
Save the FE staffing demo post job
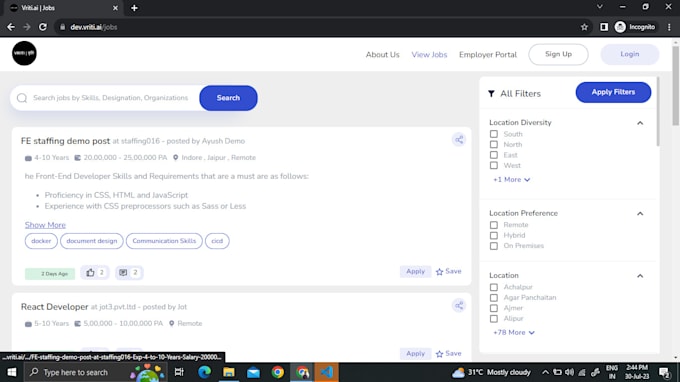448,271
